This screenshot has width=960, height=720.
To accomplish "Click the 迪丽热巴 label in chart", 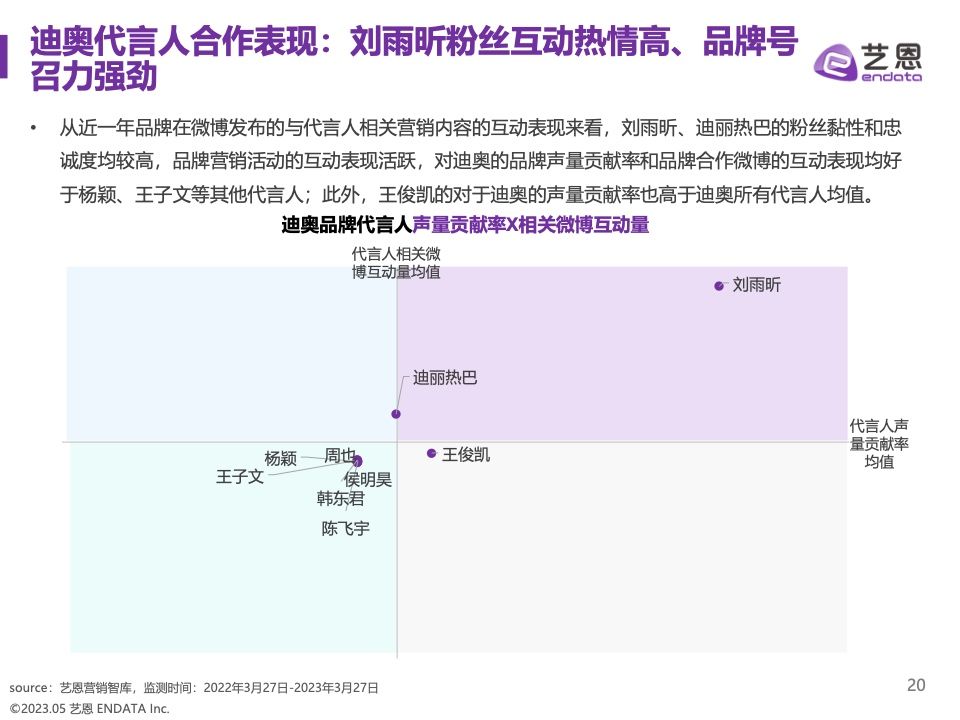I will tap(445, 378).
